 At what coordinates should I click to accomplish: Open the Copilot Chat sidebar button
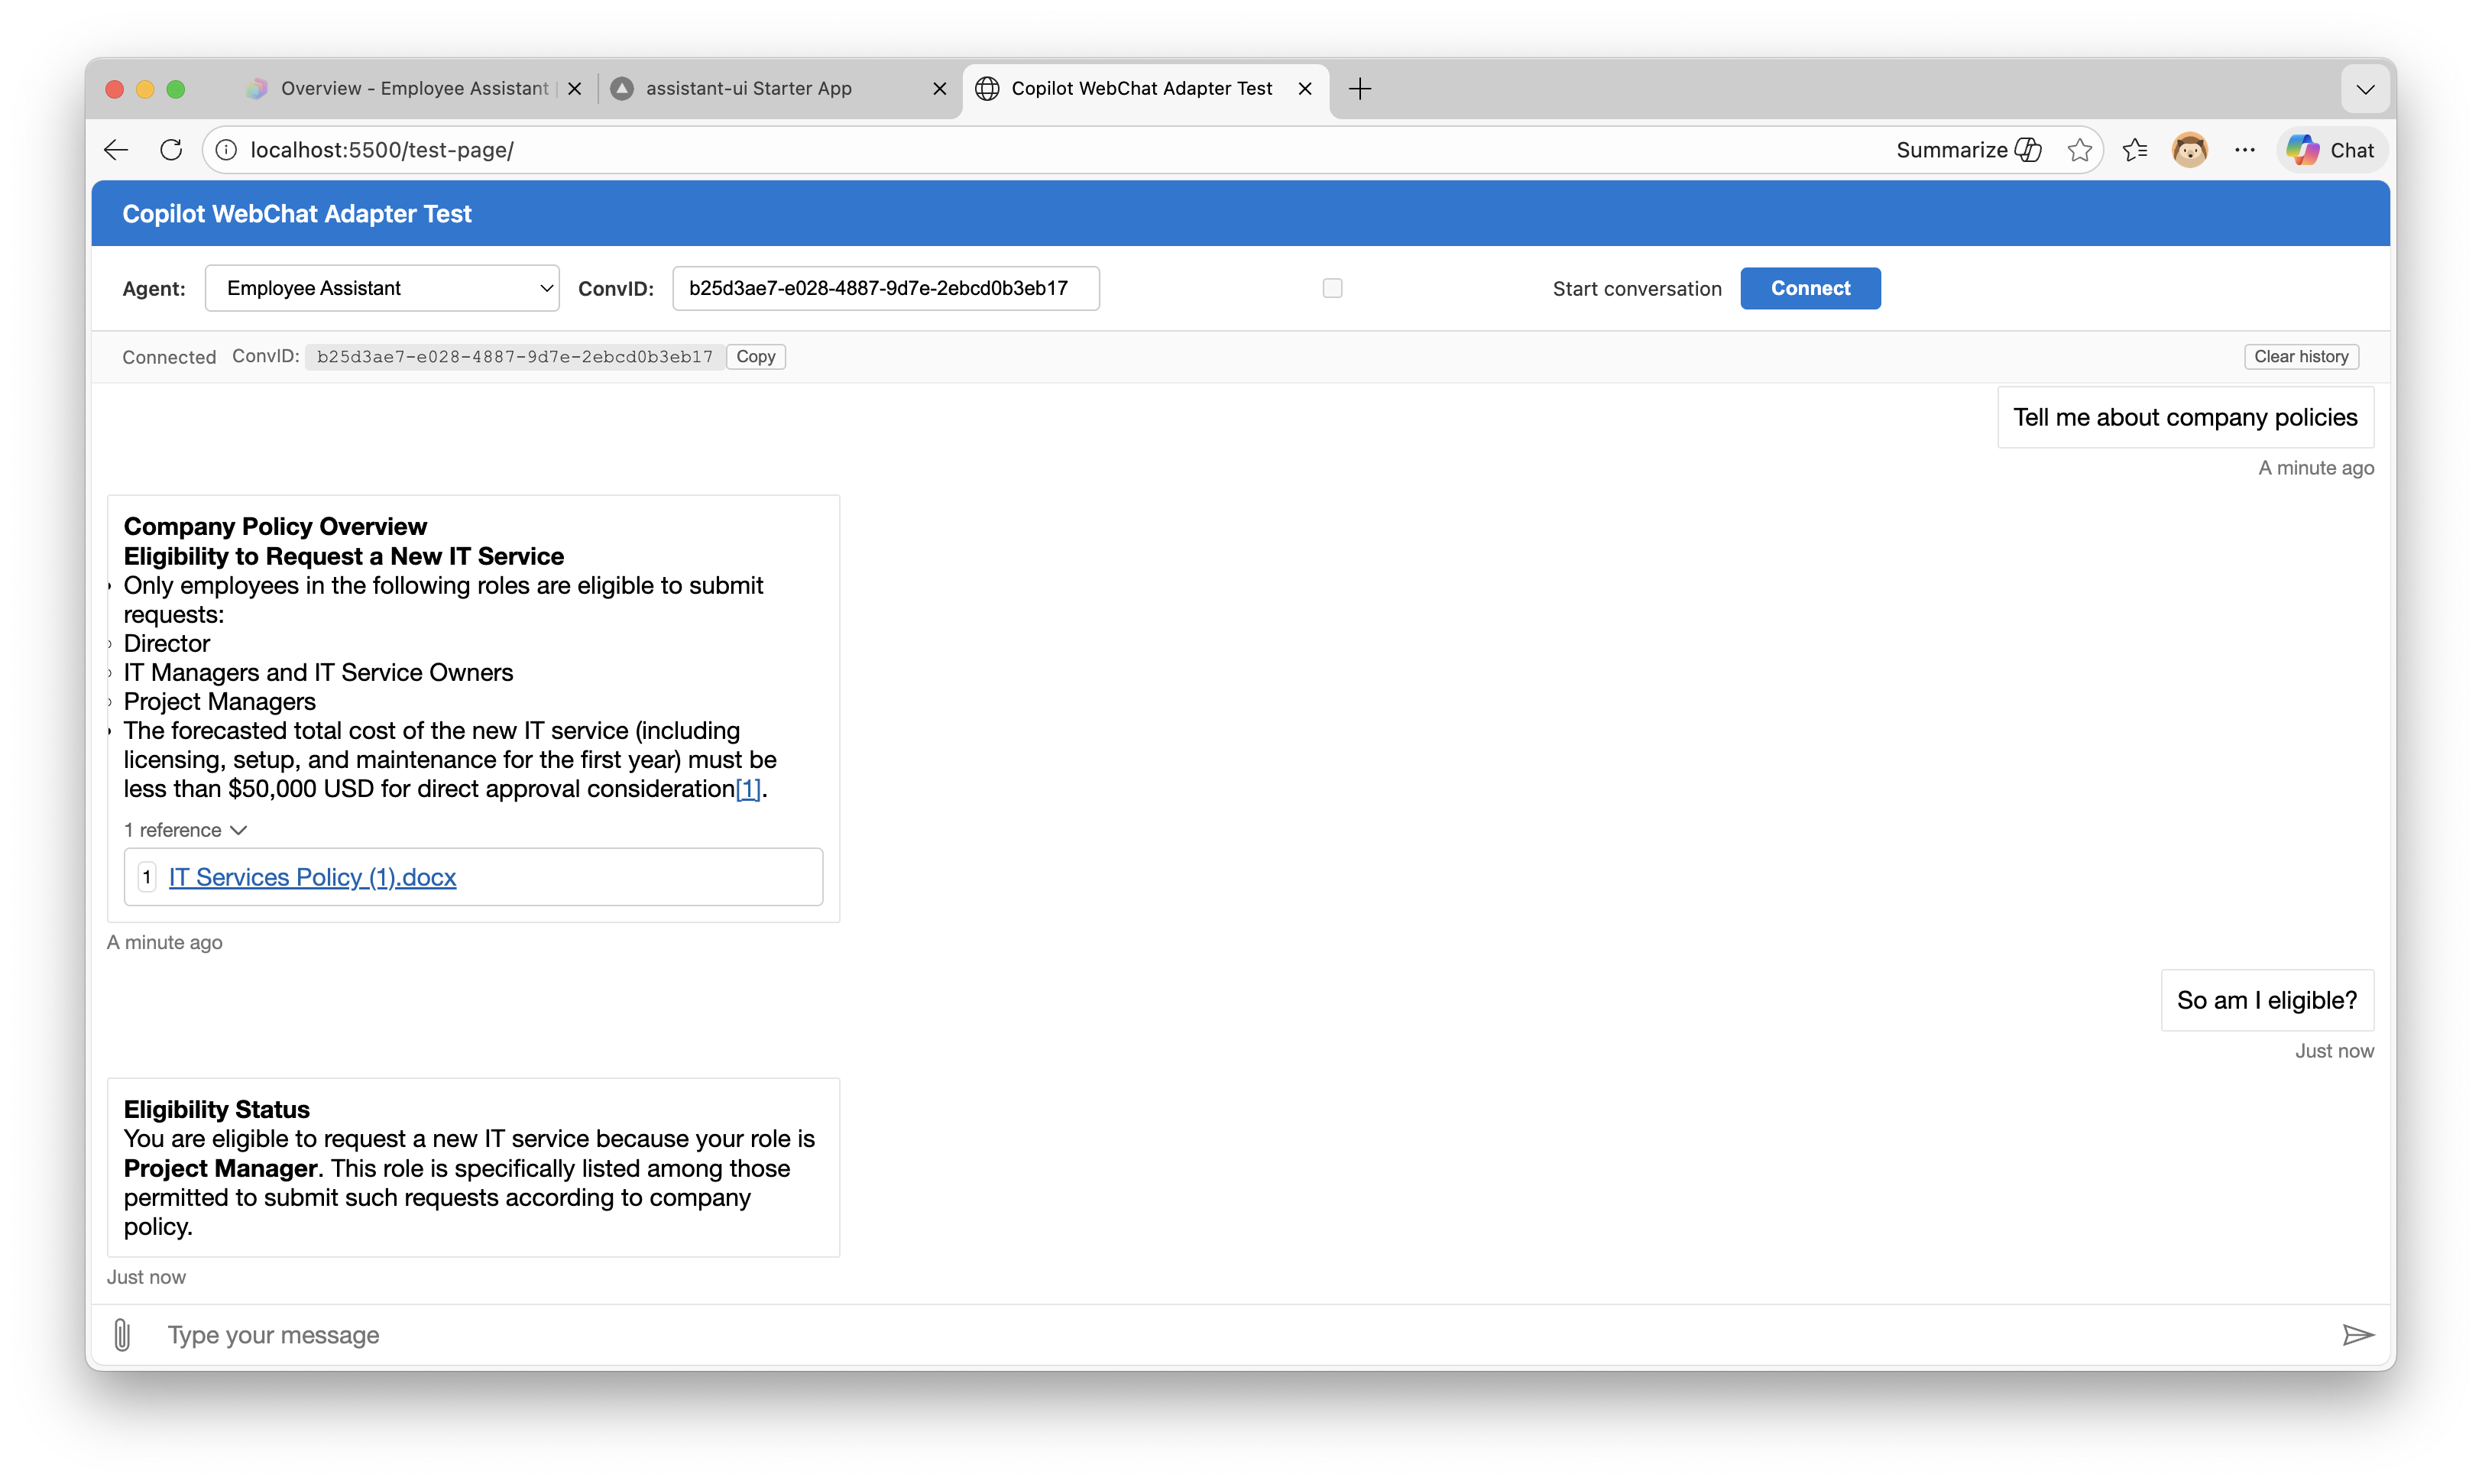[x=2331, y=150]
